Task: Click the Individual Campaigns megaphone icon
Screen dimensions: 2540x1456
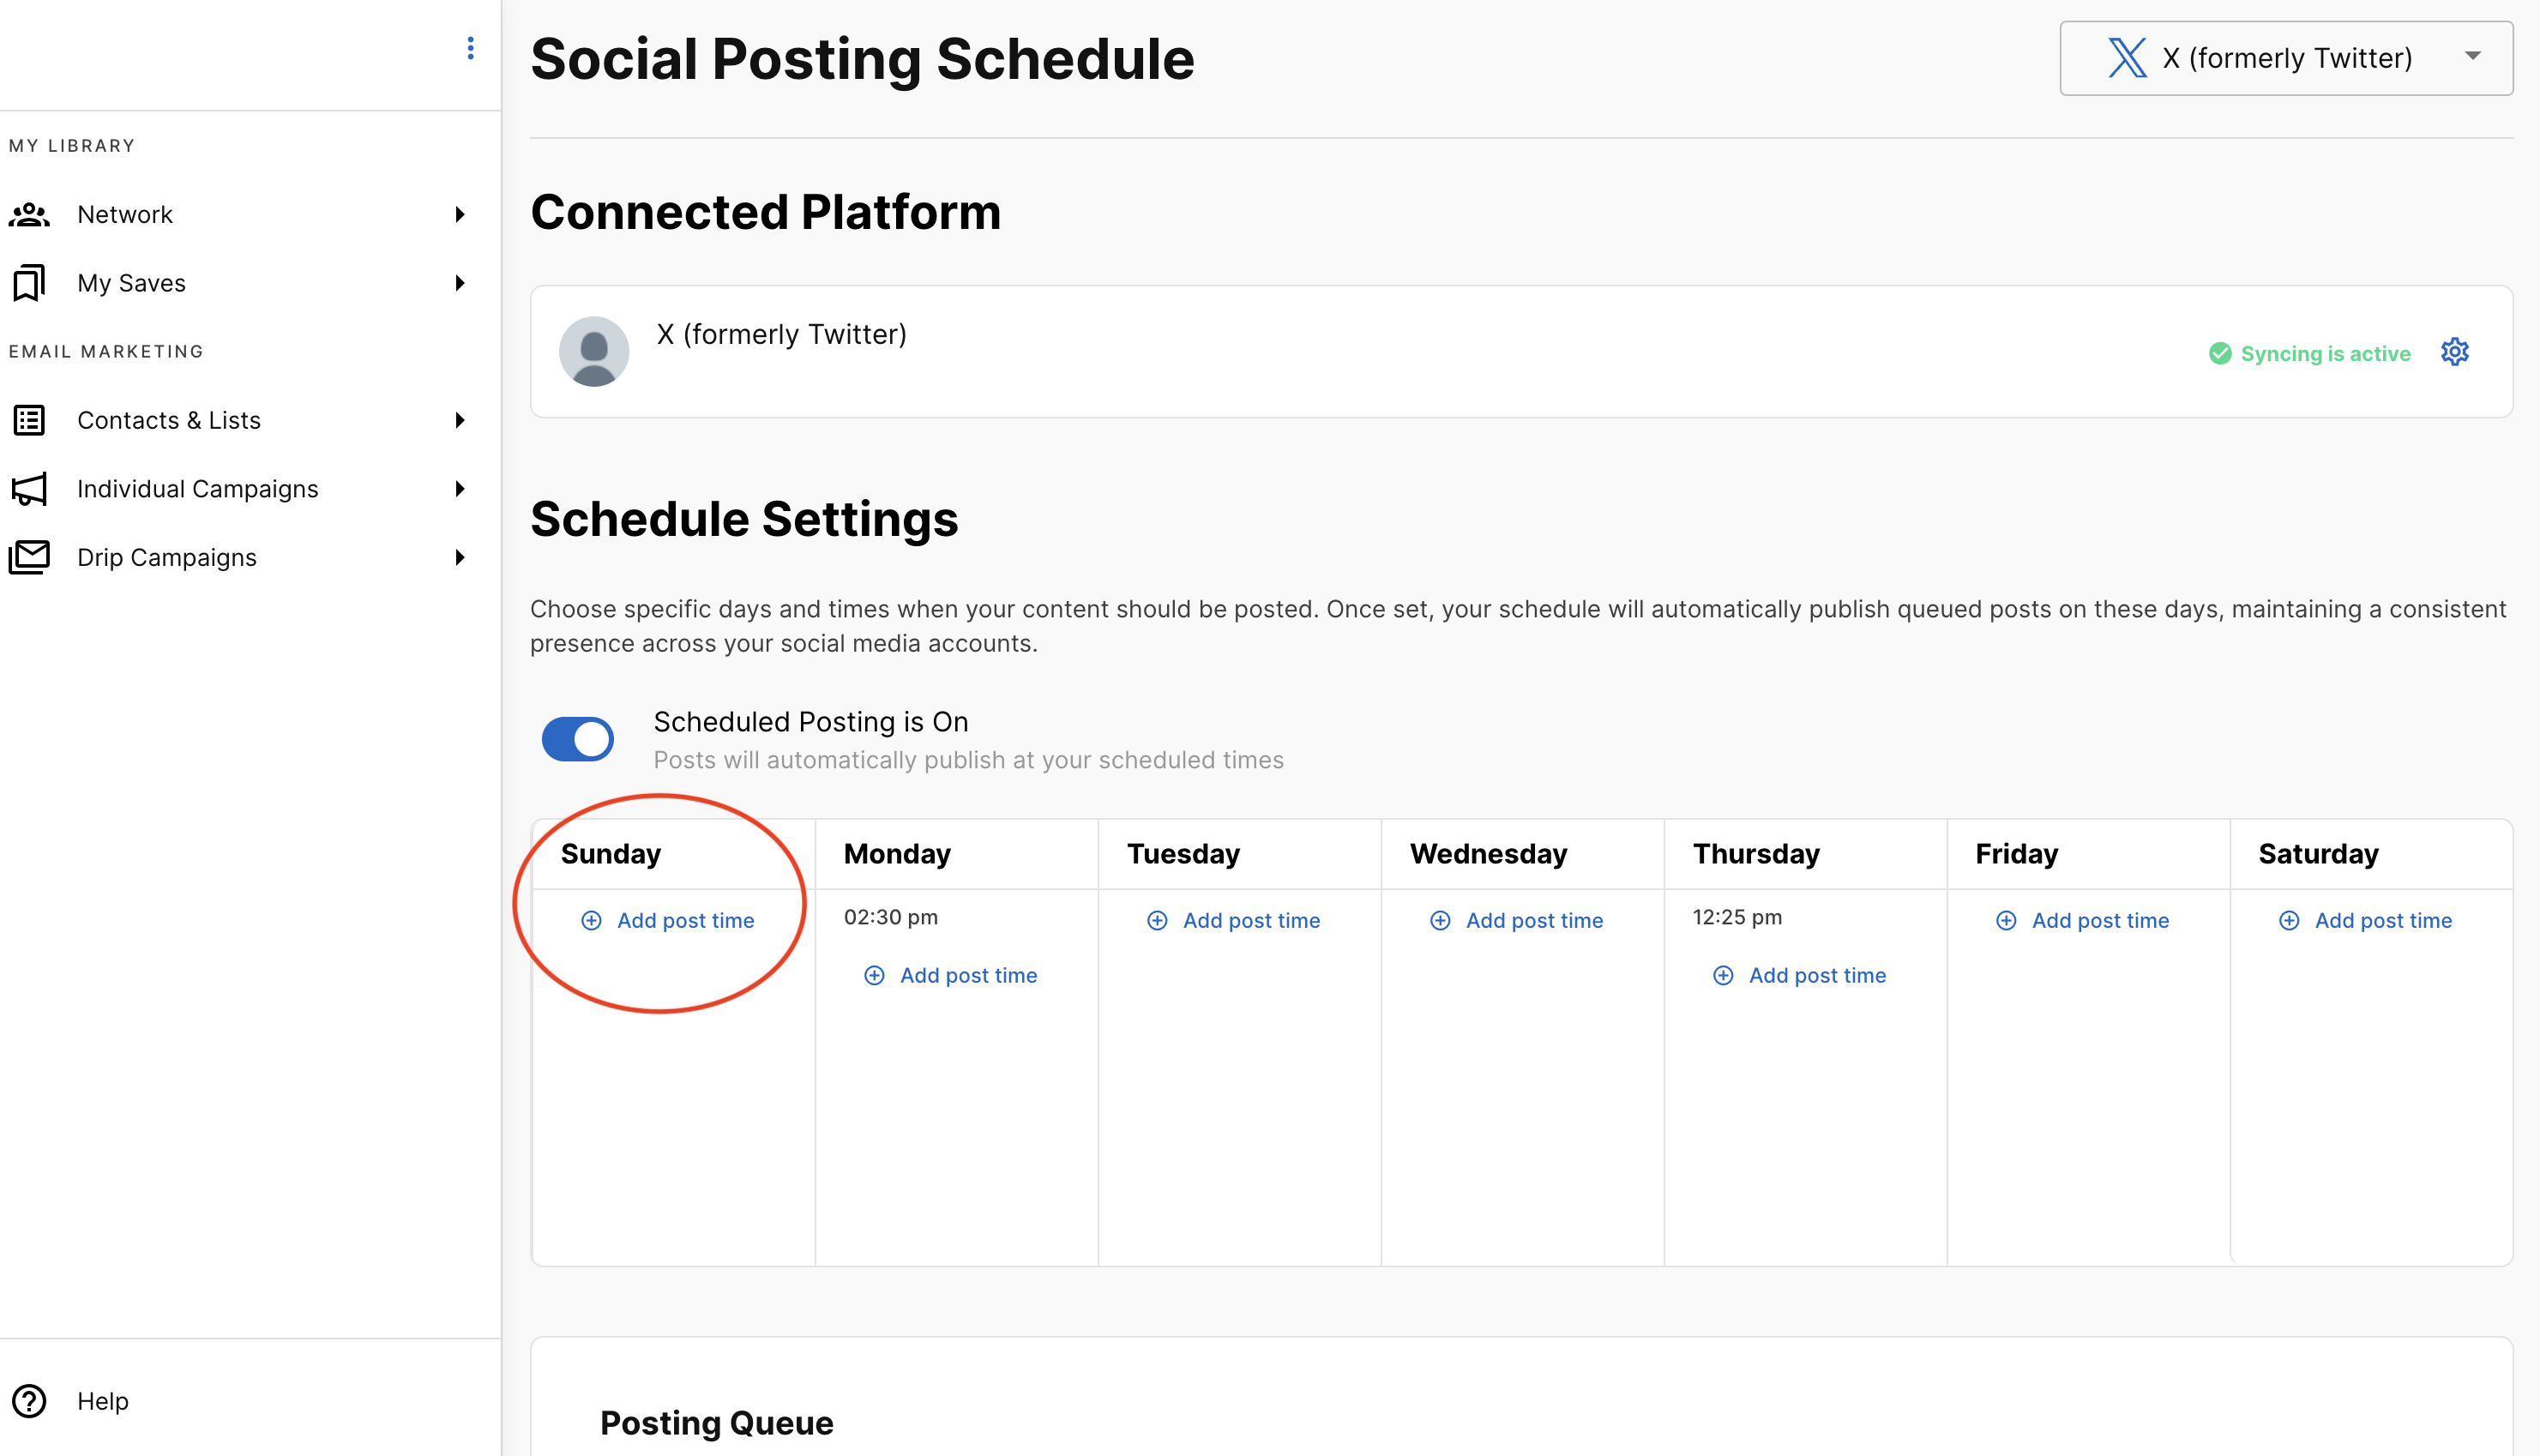Action: (29, 489)
